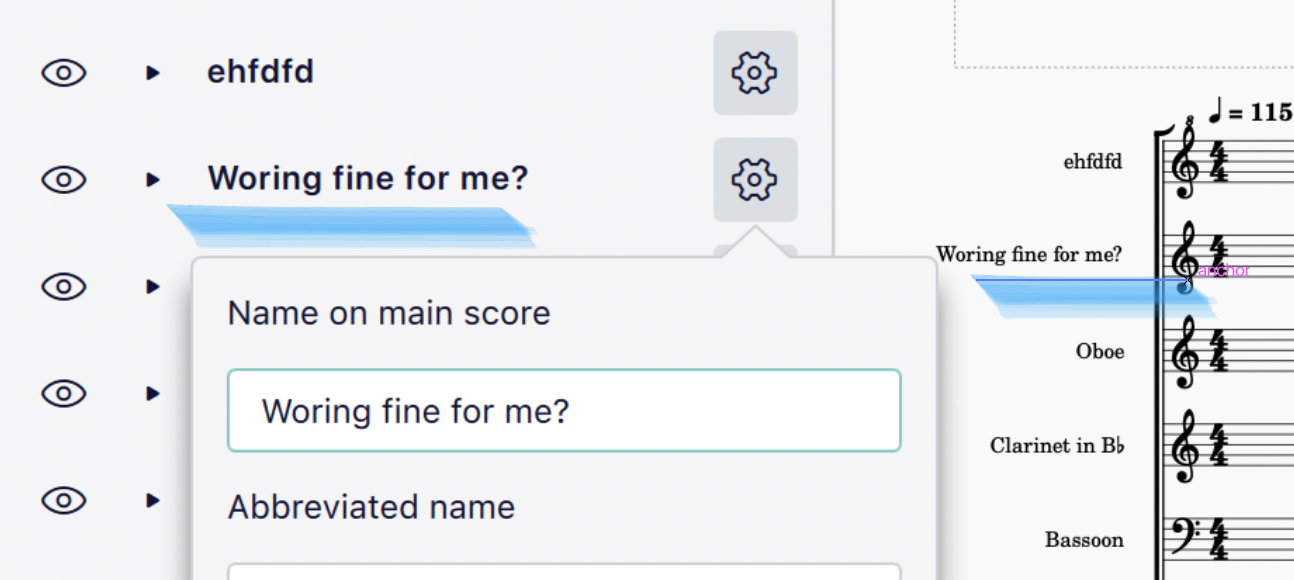Click the anchor marker on the score
1294x580 pixels.
click(1222, 270)
